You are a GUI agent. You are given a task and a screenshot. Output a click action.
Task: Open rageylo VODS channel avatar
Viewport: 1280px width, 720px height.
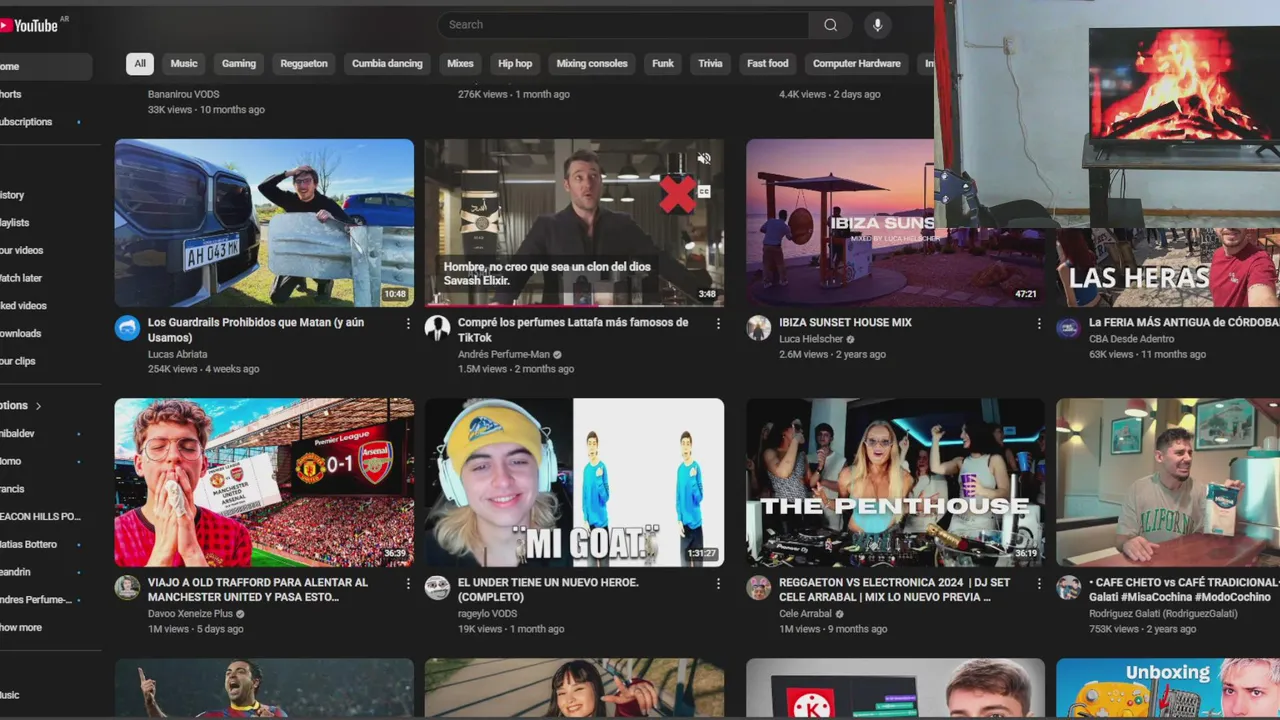click(437, 587)
